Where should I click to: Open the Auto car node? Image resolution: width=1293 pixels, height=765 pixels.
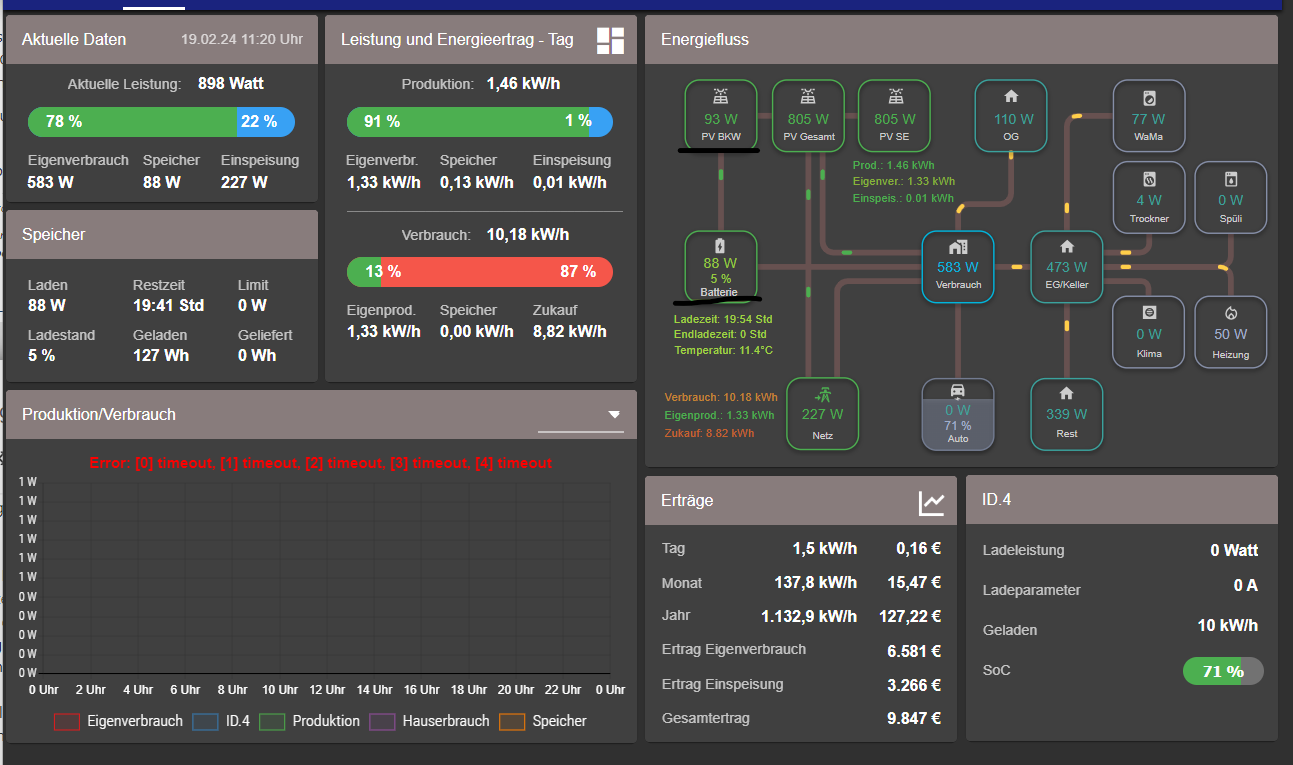pos(957,414)
